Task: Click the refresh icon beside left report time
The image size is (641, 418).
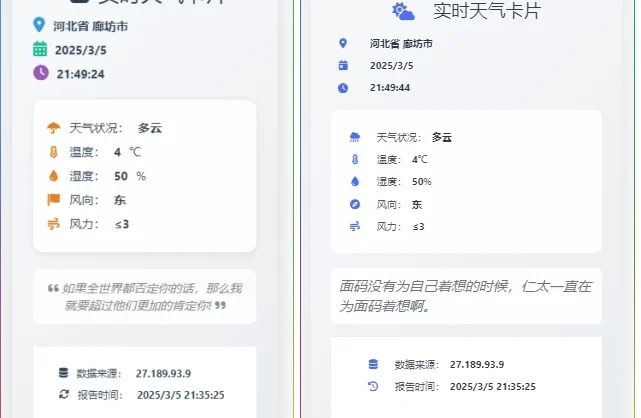Action: coord(64,394)
